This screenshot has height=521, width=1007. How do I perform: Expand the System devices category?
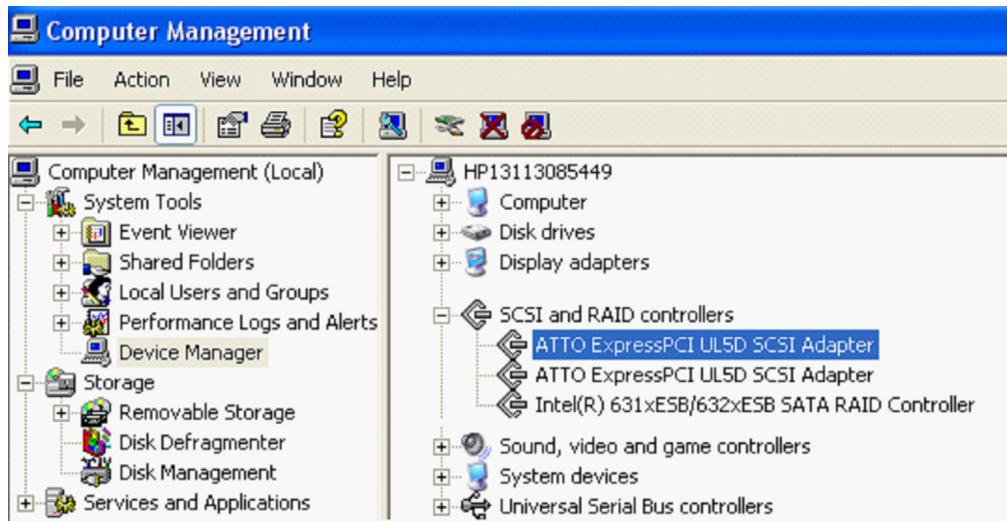[441, 477]
